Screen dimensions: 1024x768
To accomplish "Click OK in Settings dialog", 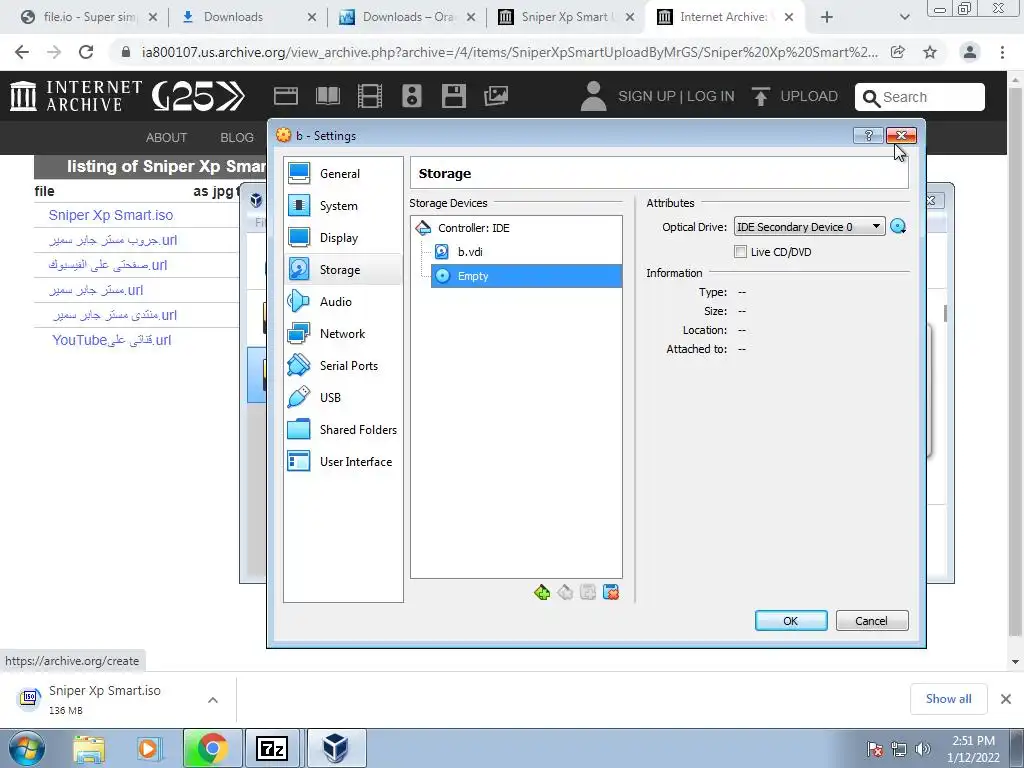I will tap(791, 620).
